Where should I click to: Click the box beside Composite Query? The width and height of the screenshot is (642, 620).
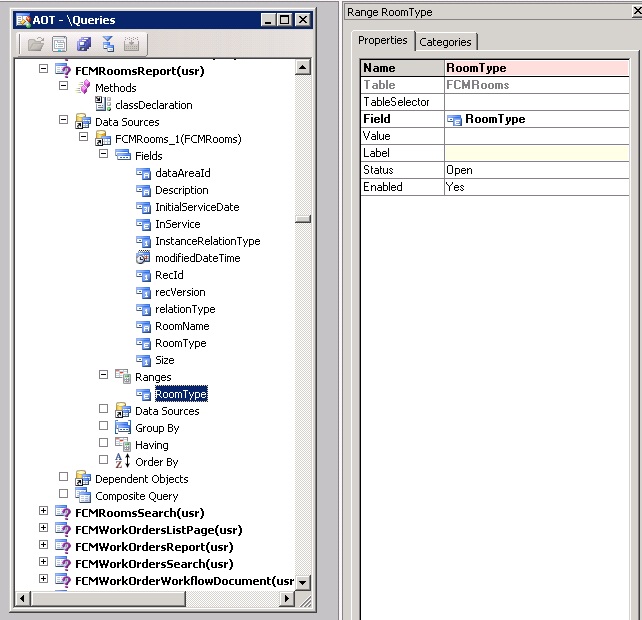click(x=63, y=494)
